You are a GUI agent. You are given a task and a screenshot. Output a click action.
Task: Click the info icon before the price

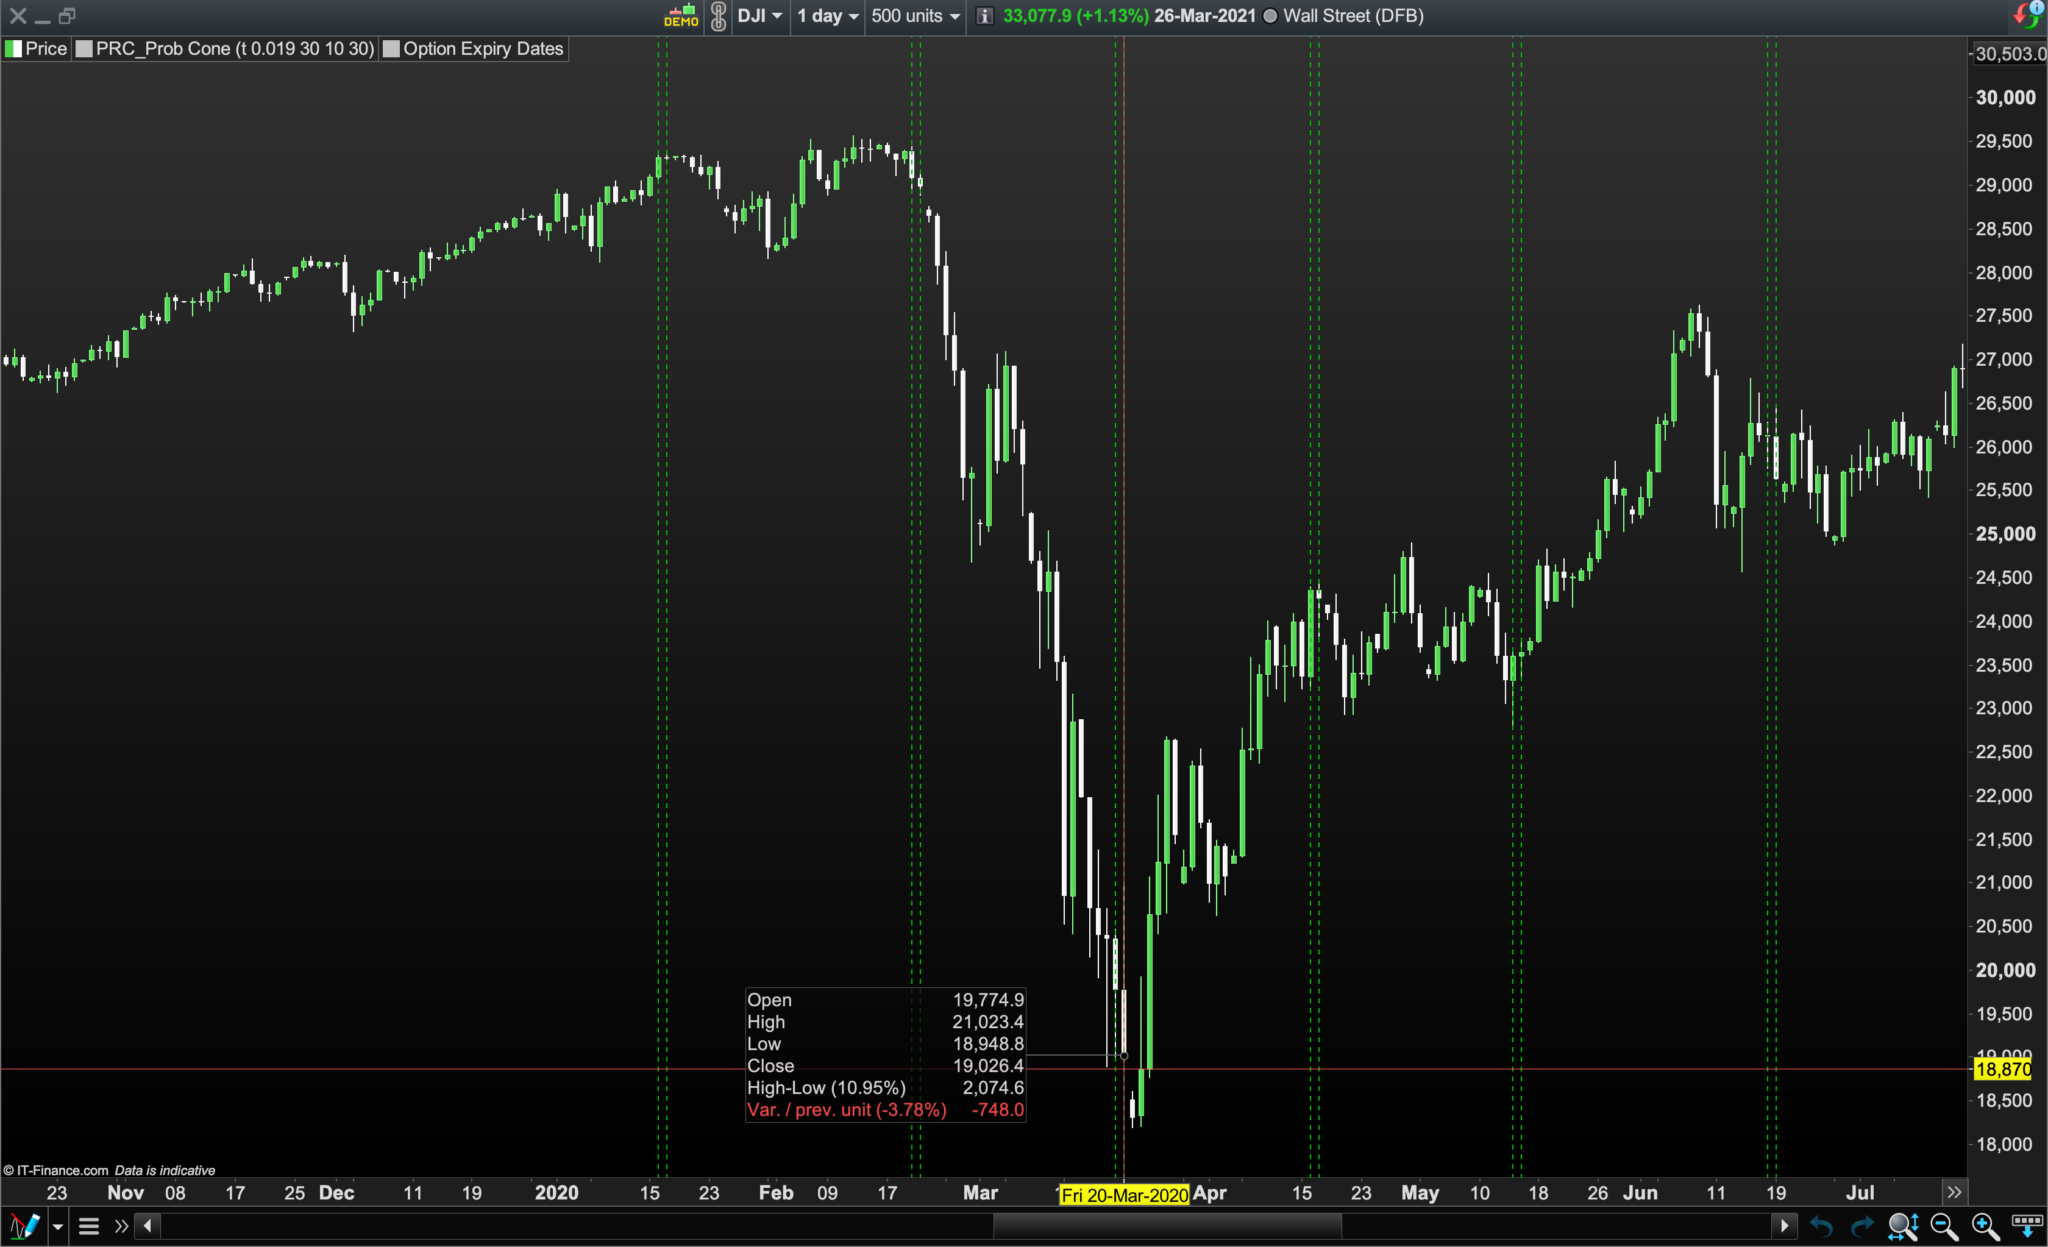coord(984,16)
